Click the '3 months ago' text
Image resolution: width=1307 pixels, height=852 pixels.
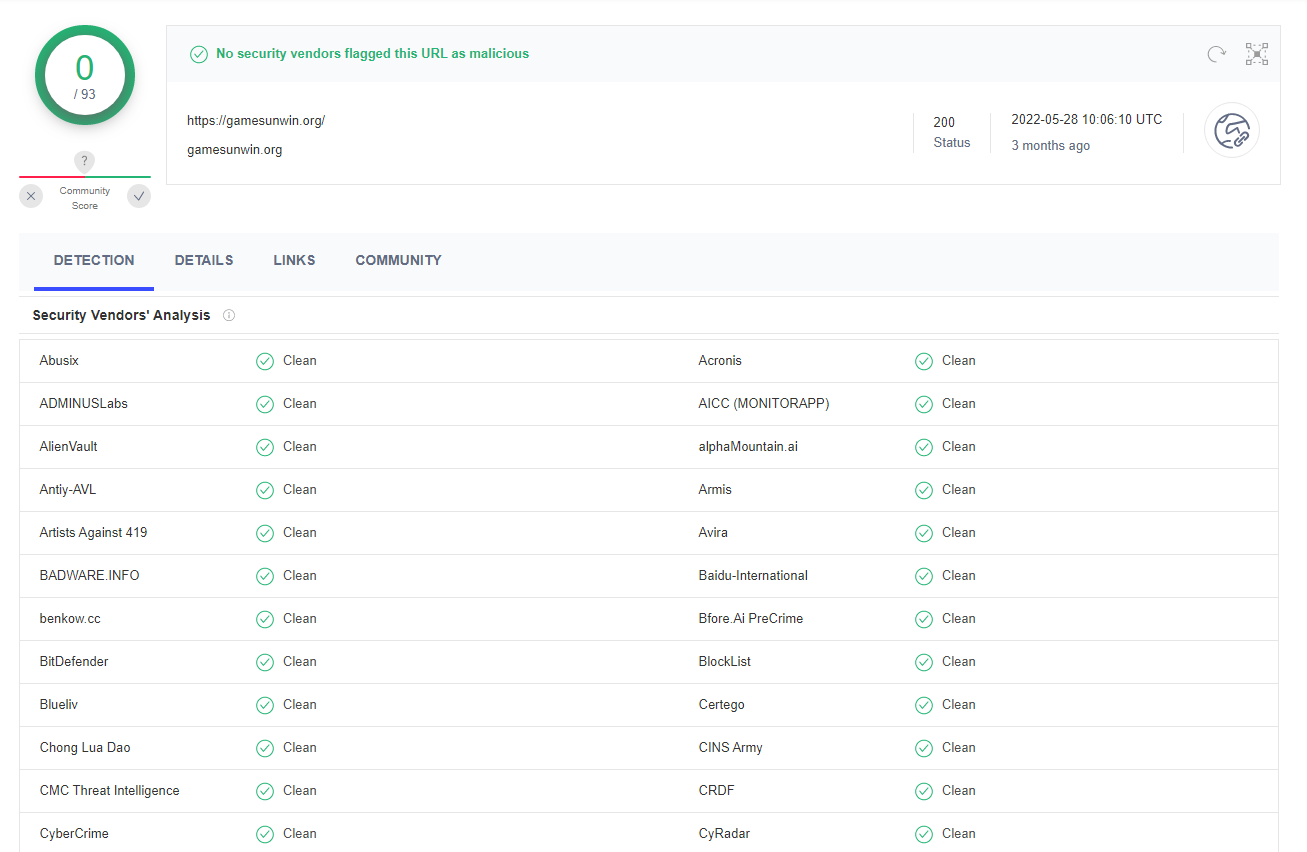(x=1050, y=146)
